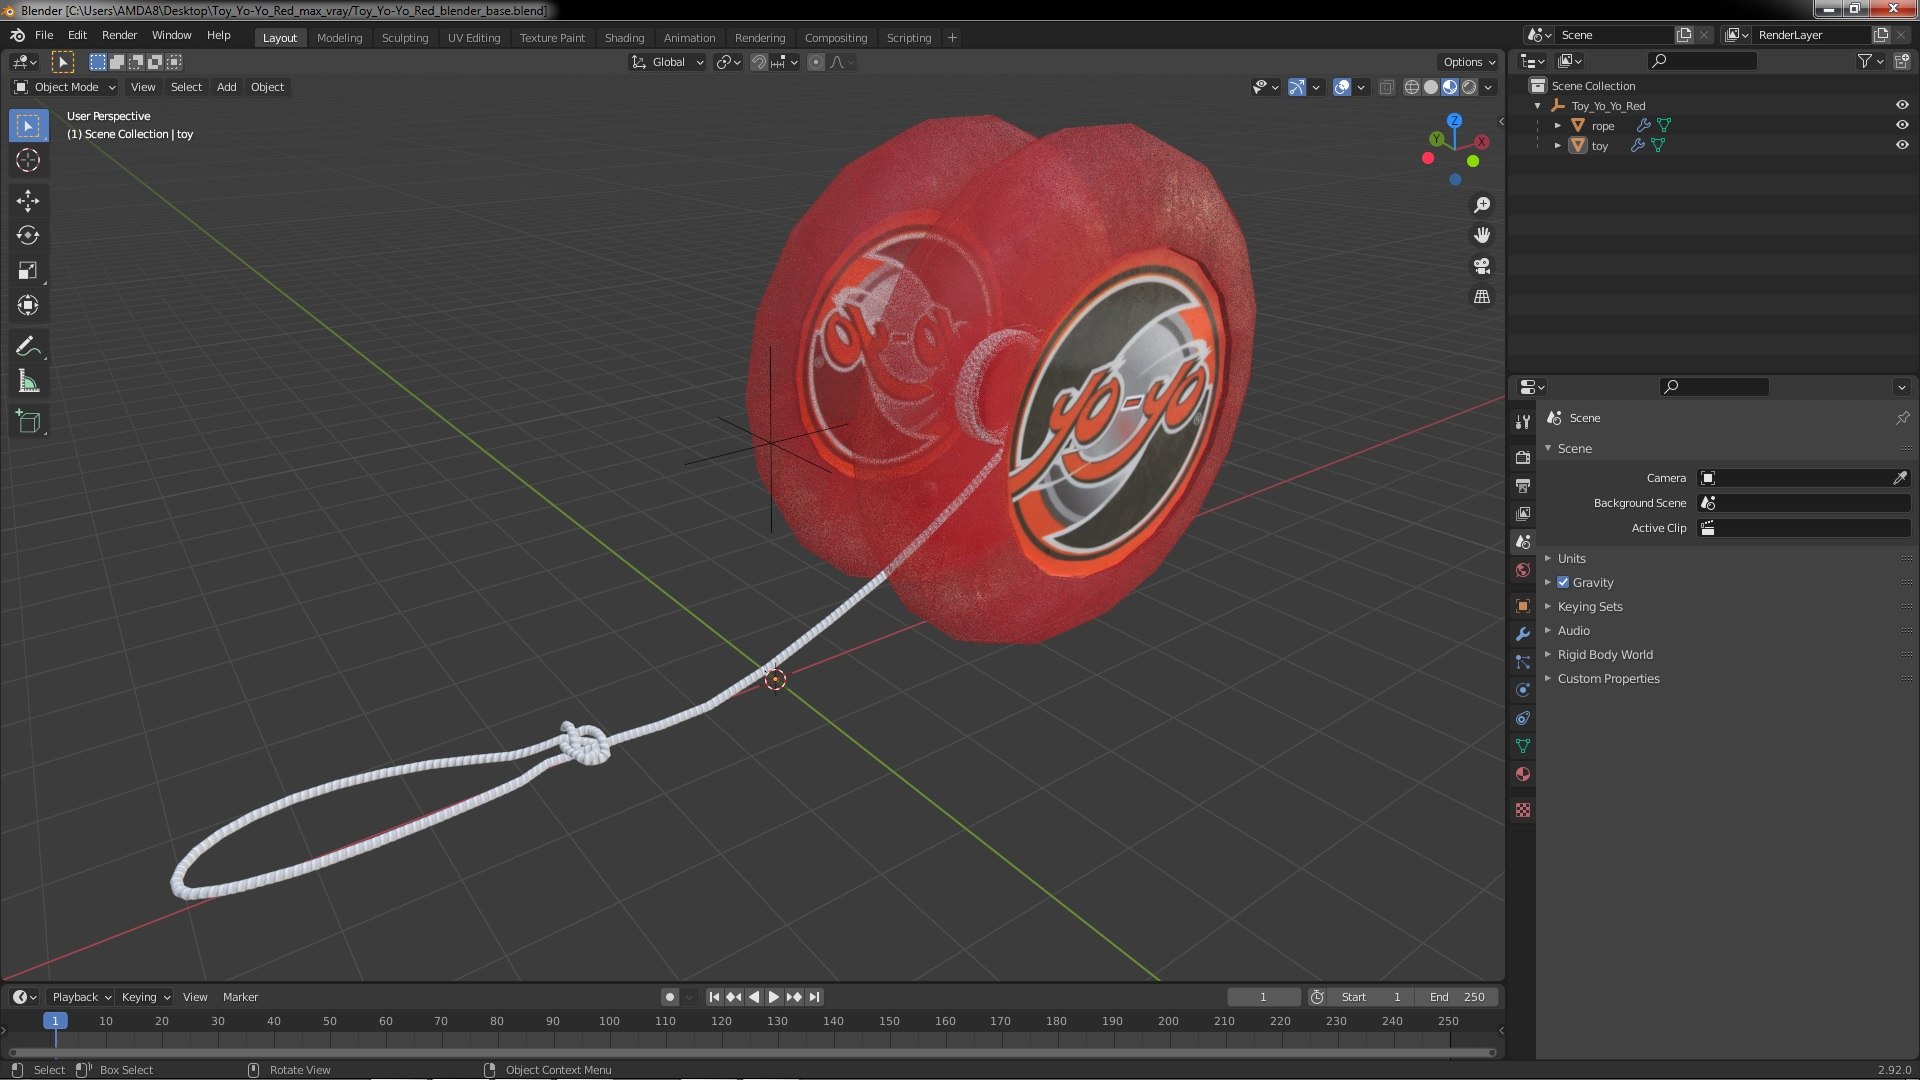Open the Add menu in viewport
1920x1080 pixels.
point(227,88)
